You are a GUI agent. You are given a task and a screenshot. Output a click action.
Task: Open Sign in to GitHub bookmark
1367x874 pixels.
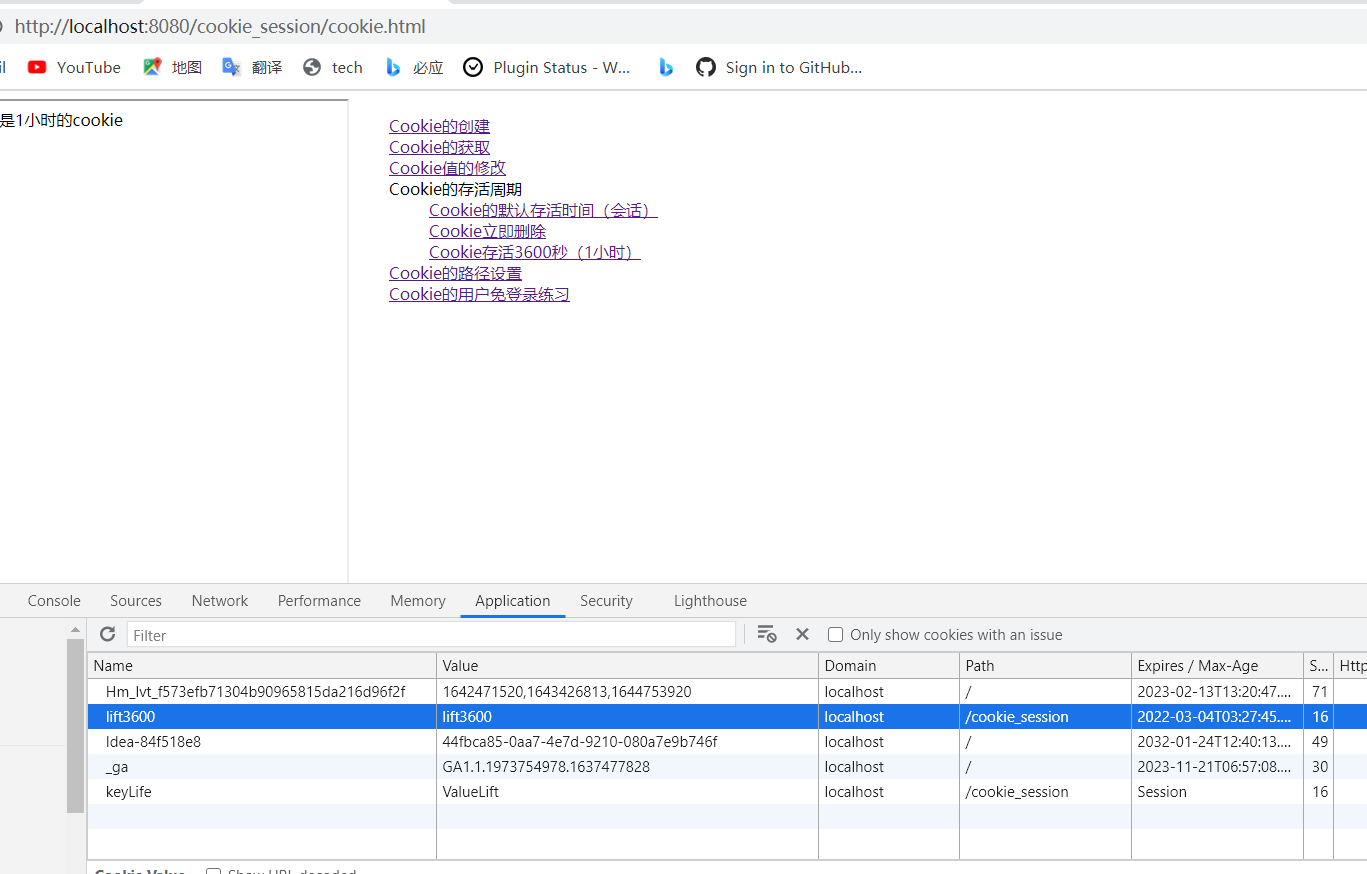(779, 67)
